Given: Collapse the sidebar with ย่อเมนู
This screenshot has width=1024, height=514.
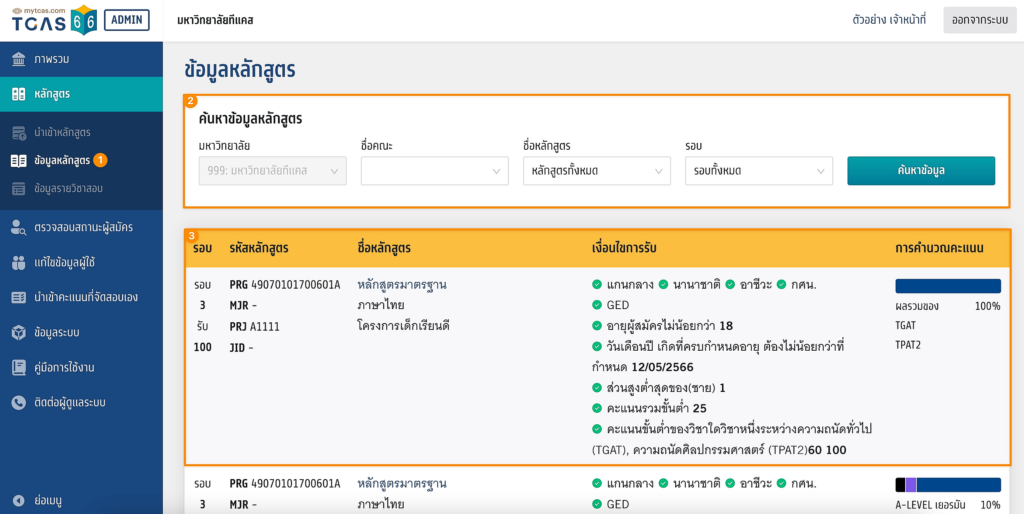Looking at the screenshot, I should click(x=50, y=500).
